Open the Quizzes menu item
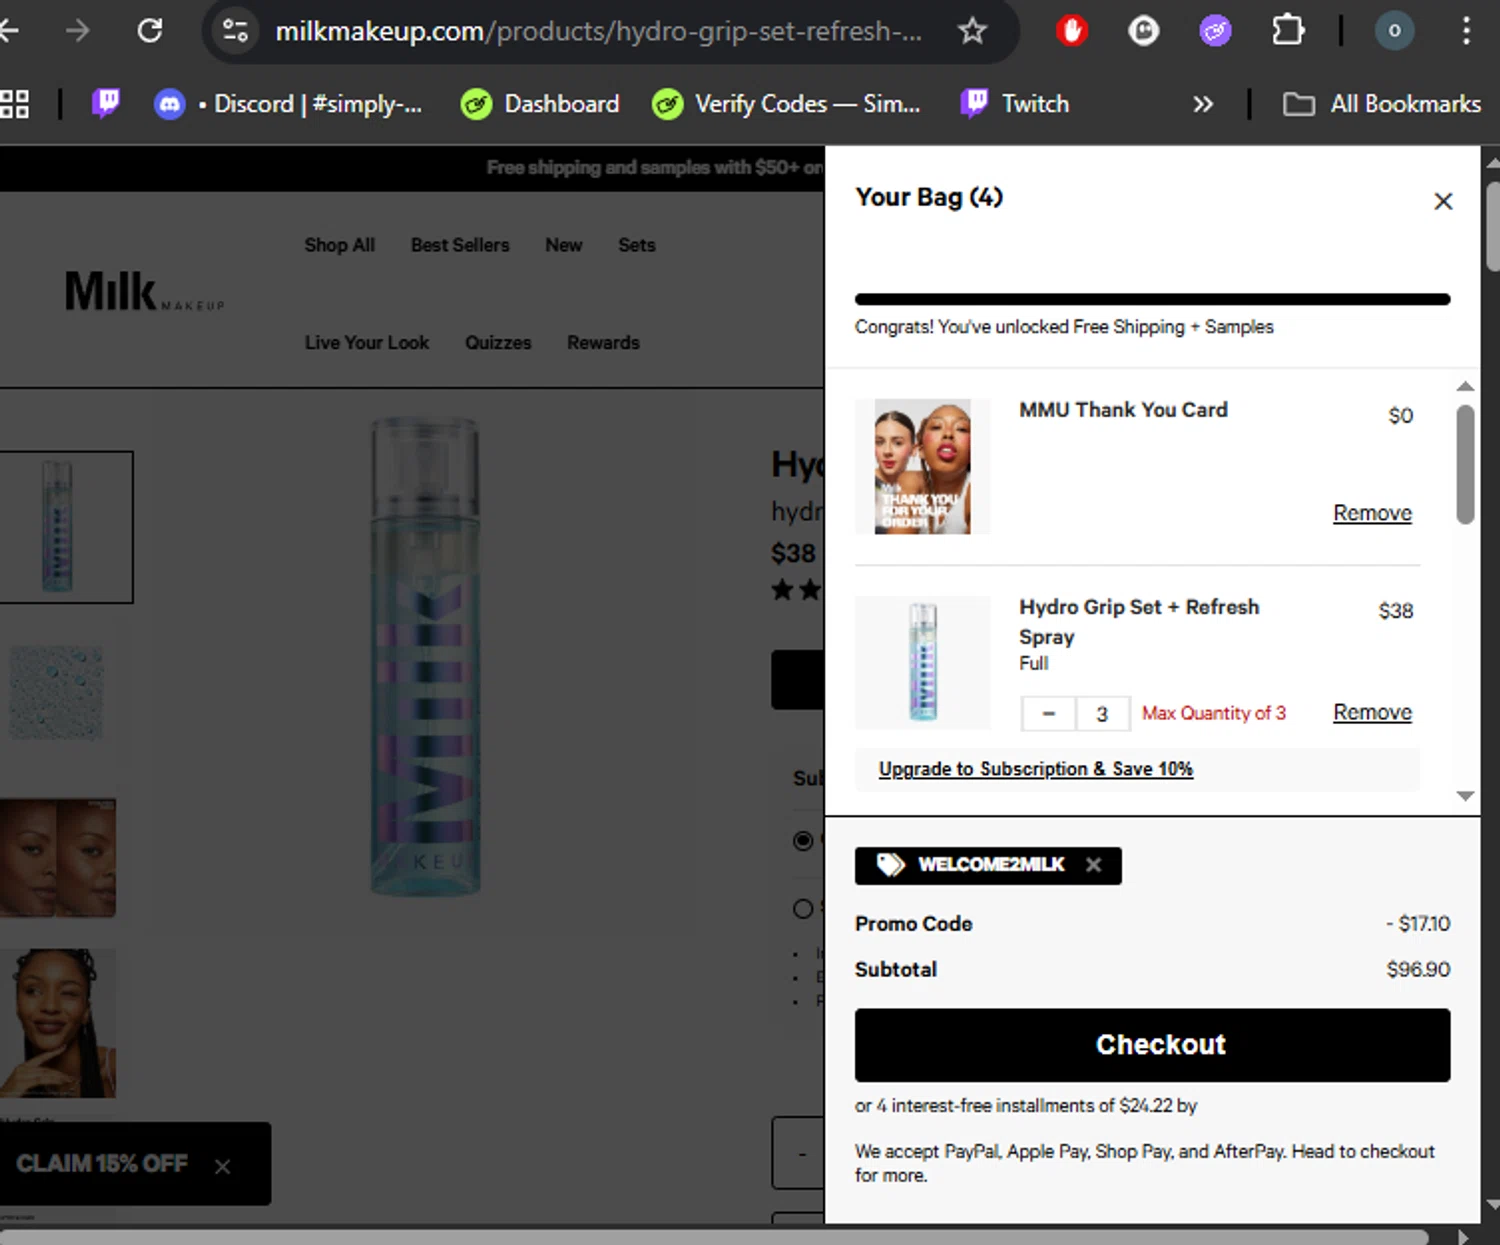 pyautogui.click(x=498, y=342)
